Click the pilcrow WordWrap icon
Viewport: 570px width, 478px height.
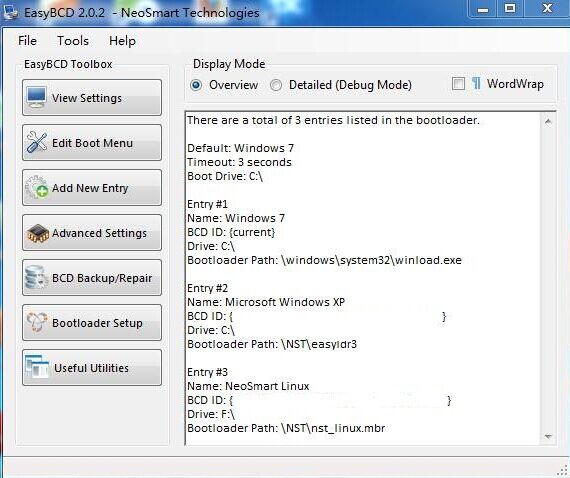point(476,84)
